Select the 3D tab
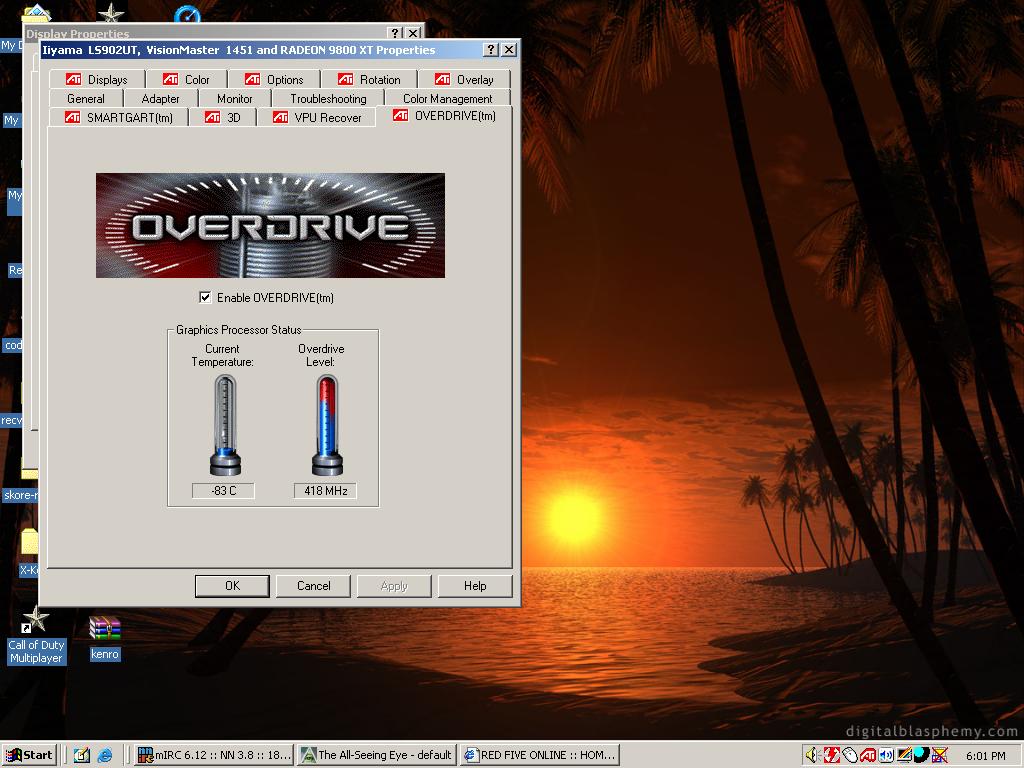This screenshot has height=768, width=1024. [223, 118]
